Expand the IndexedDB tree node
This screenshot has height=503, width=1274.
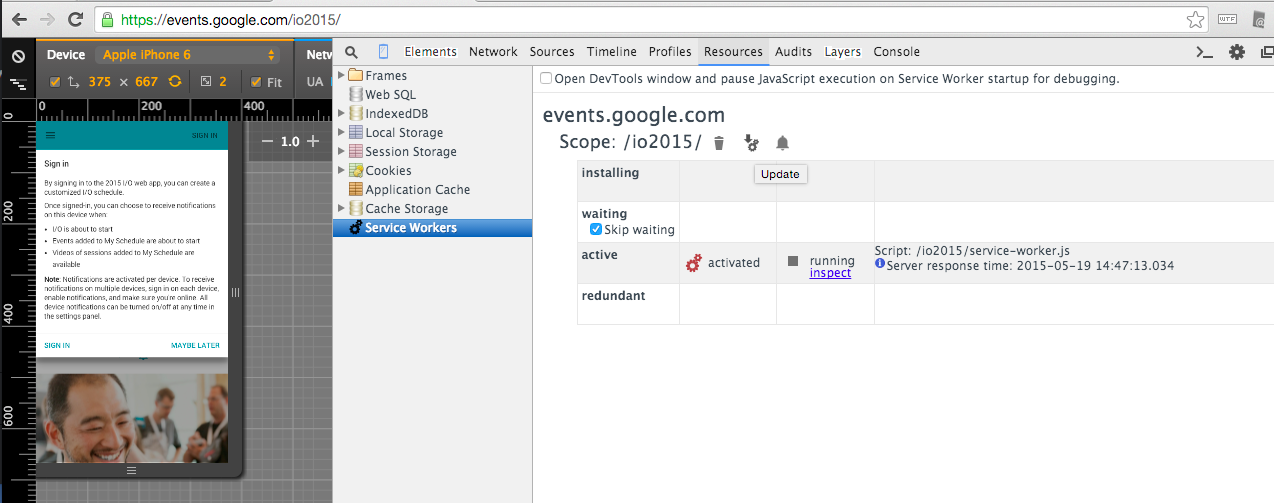click(x=341, y=113)
